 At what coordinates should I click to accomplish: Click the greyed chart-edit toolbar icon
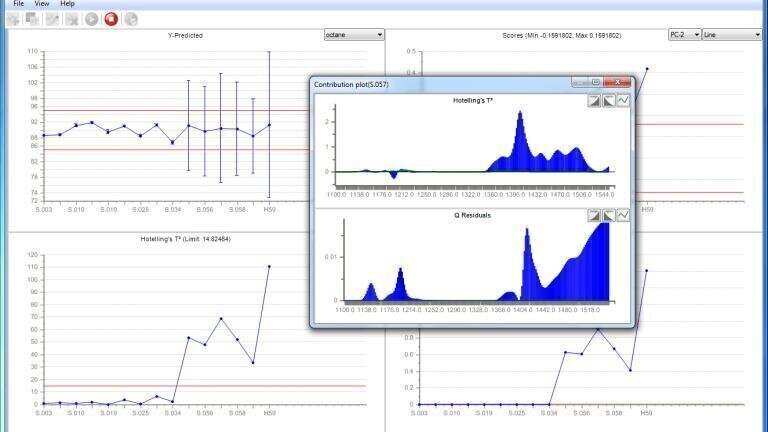(x=52, y=19)
